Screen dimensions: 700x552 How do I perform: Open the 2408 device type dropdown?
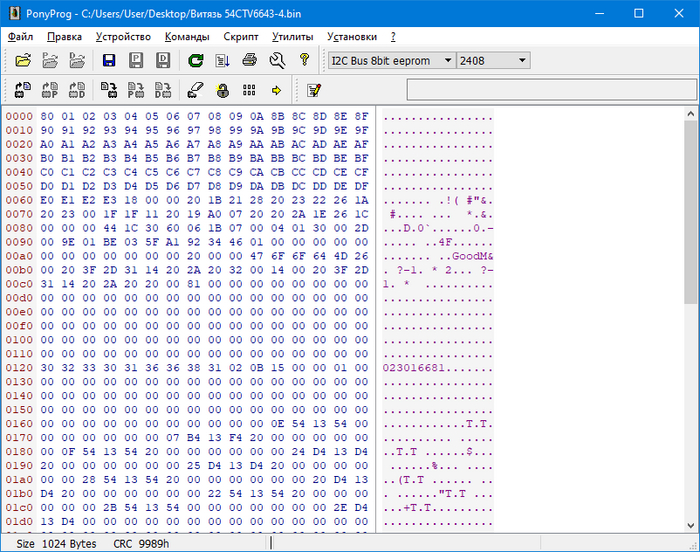(522, 61)
